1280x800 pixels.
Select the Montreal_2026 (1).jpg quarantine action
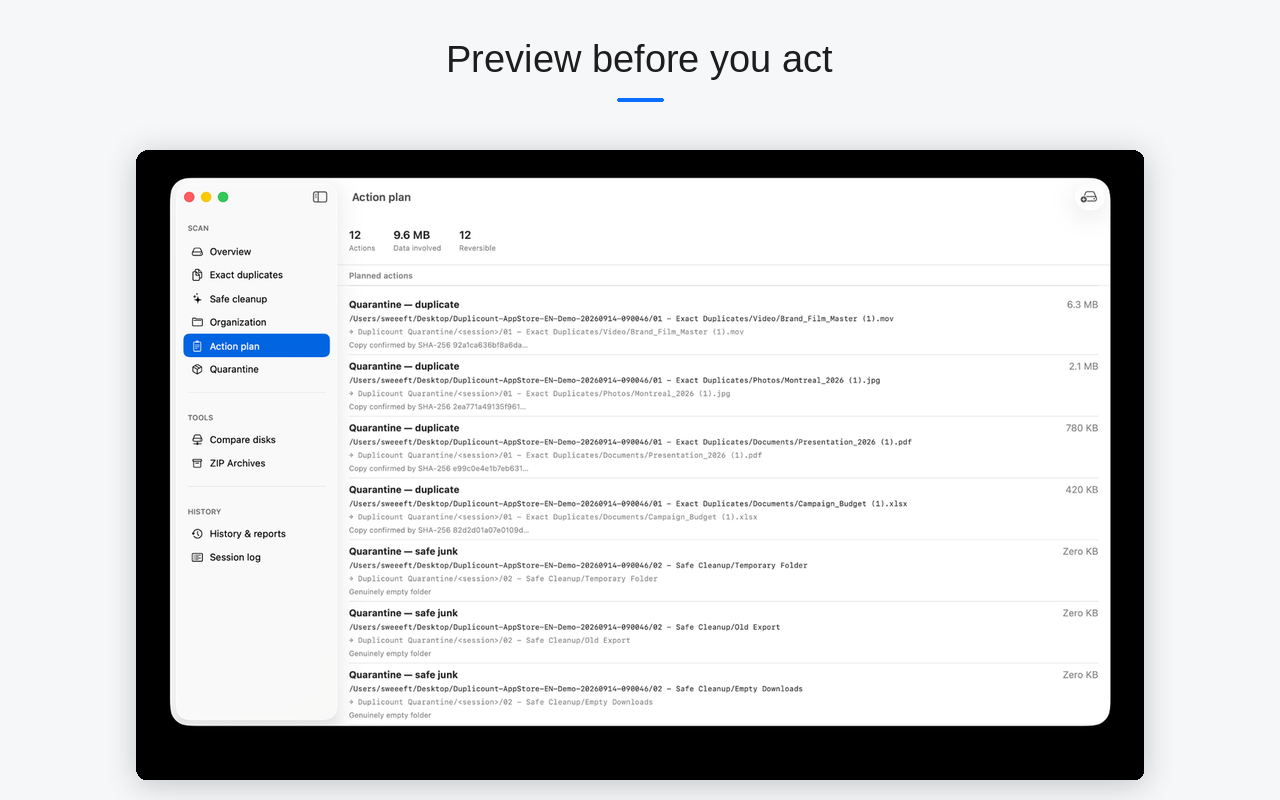click(724, 386)
